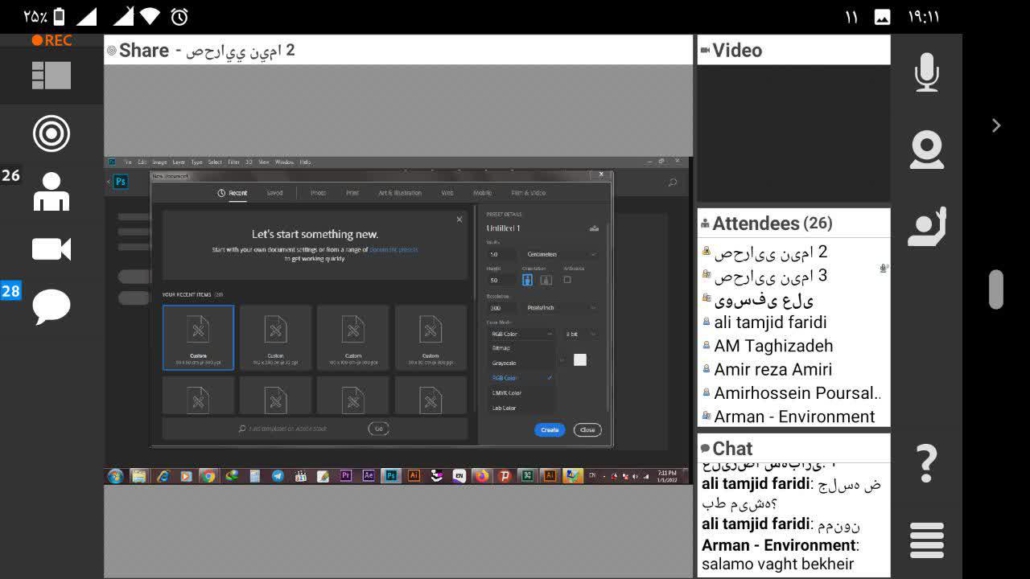1030x579 pixels.
Task: Open the Pixels/Inch resolution units dropdown
Action: point(560,308)
